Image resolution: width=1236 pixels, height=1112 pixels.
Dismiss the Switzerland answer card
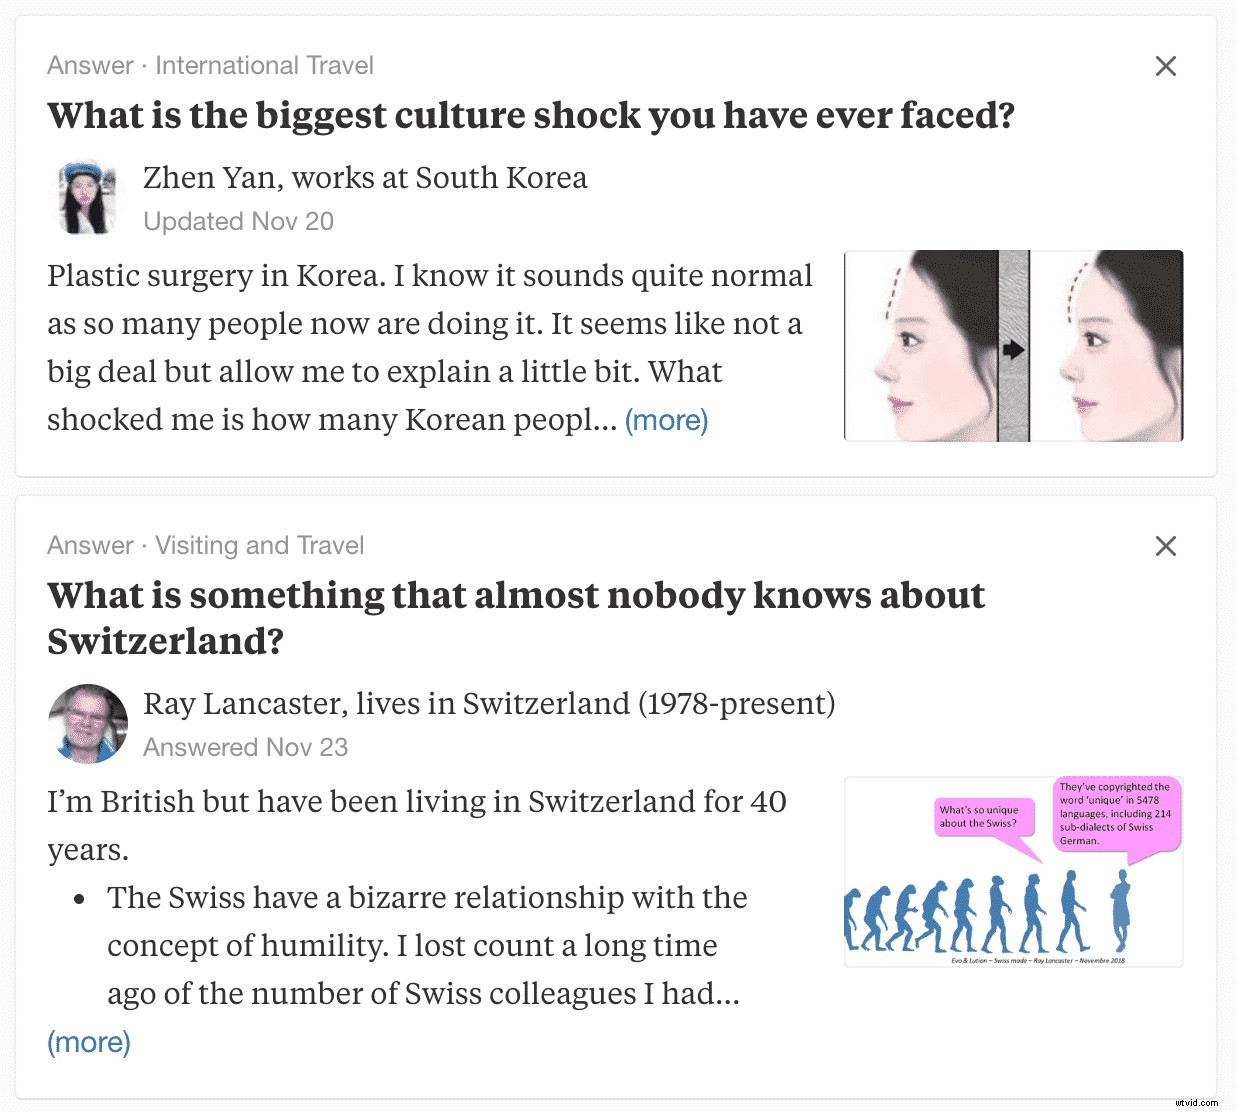pos(1165,546)
